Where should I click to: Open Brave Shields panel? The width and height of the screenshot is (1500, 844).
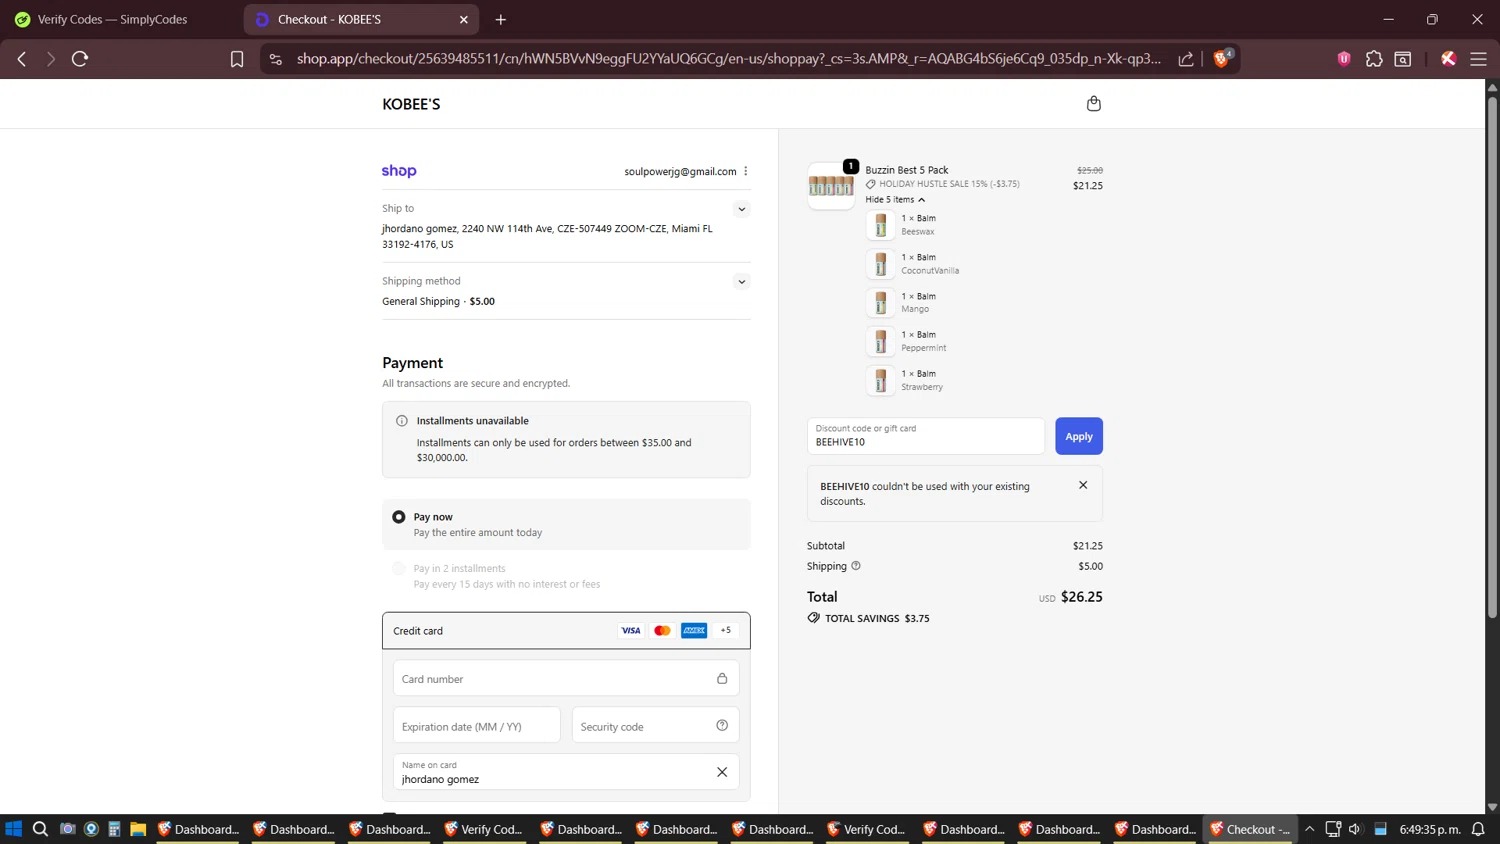[1222, 58]
